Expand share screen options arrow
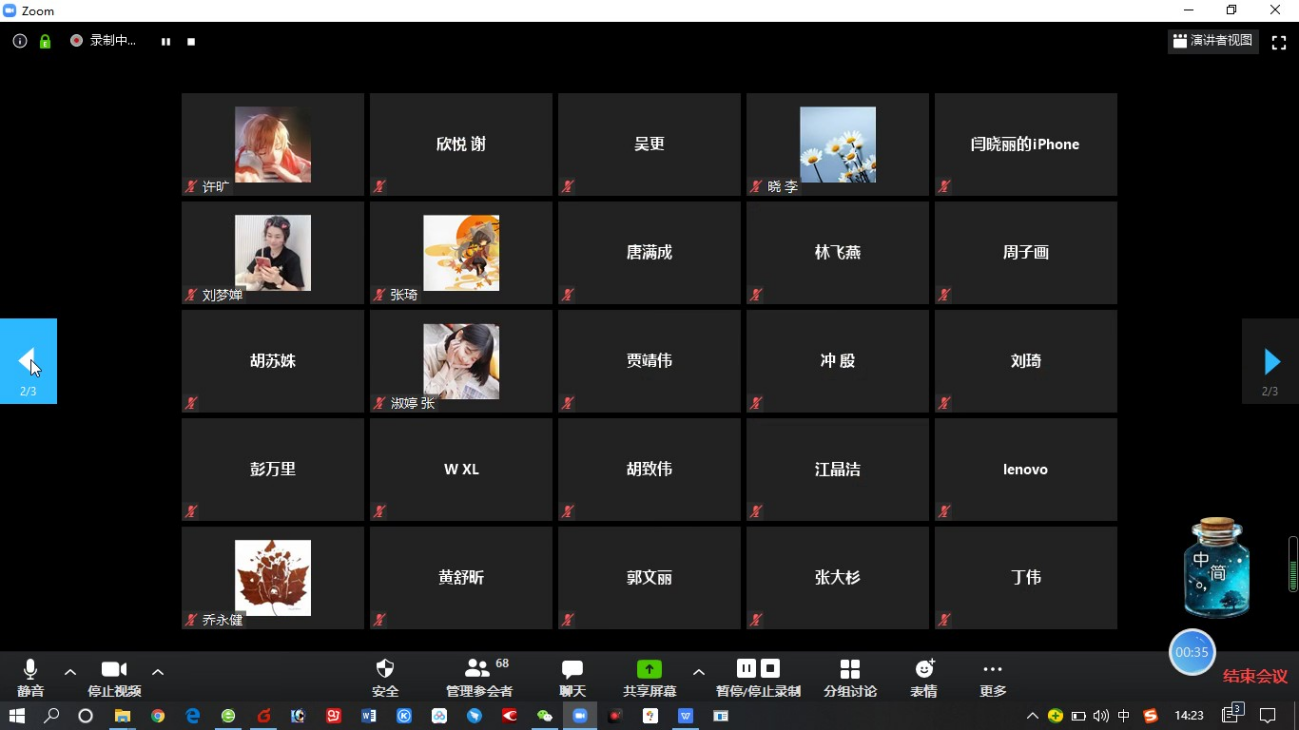Image resolution: width=1299 pixels, height=730 pixels. 699,672
